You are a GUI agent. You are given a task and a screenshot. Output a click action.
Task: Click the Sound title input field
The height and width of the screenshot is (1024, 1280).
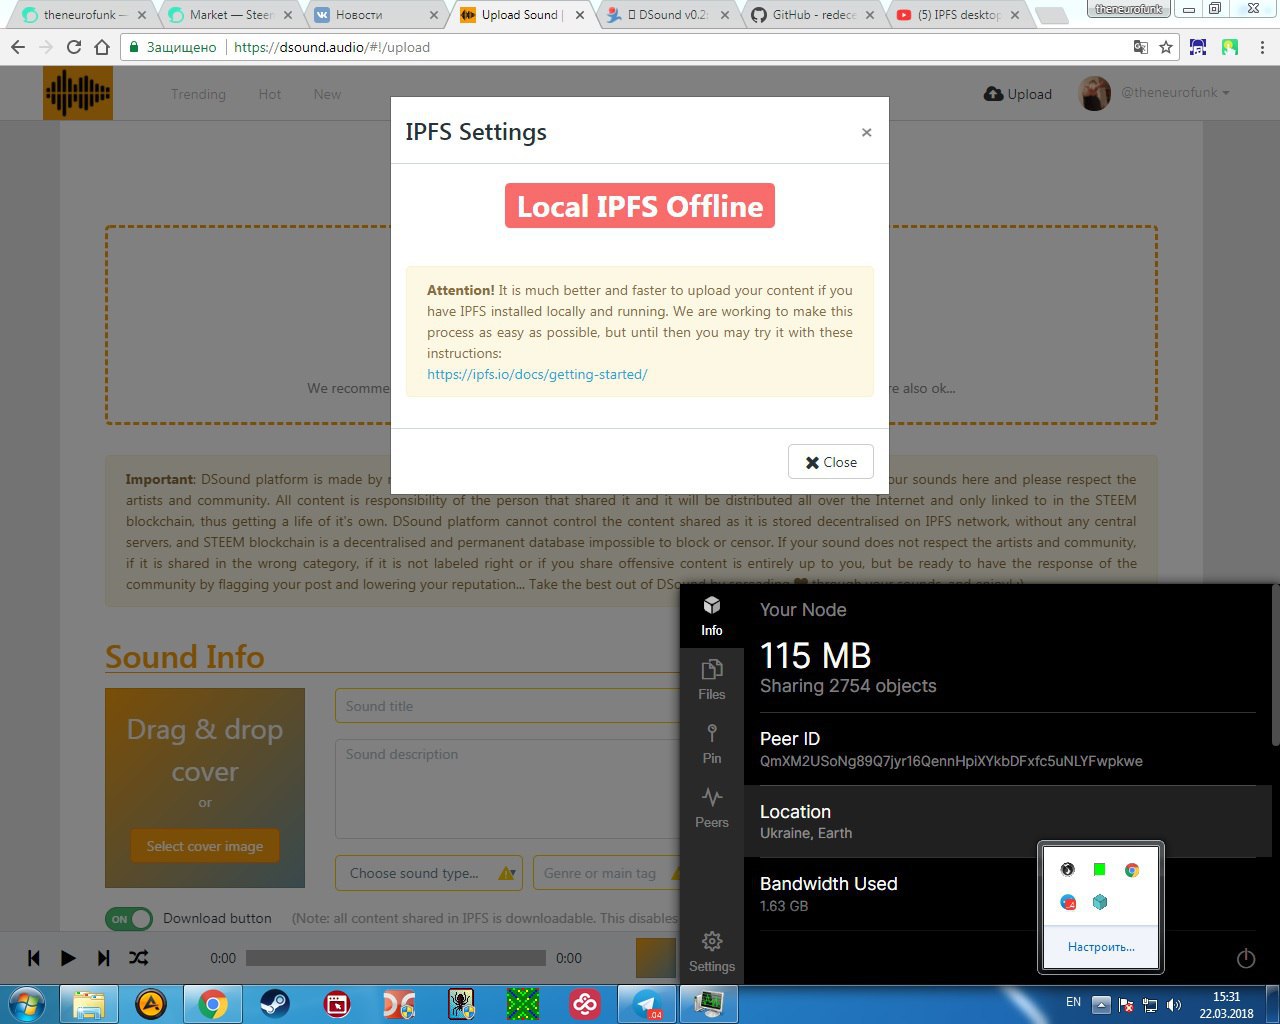coord(507,706)
